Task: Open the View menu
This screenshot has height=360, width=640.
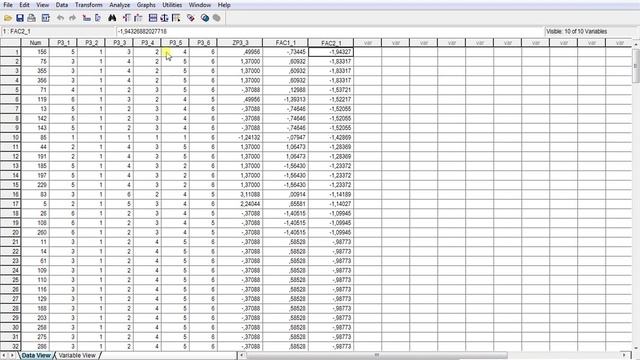Action: tap(42, 5)
